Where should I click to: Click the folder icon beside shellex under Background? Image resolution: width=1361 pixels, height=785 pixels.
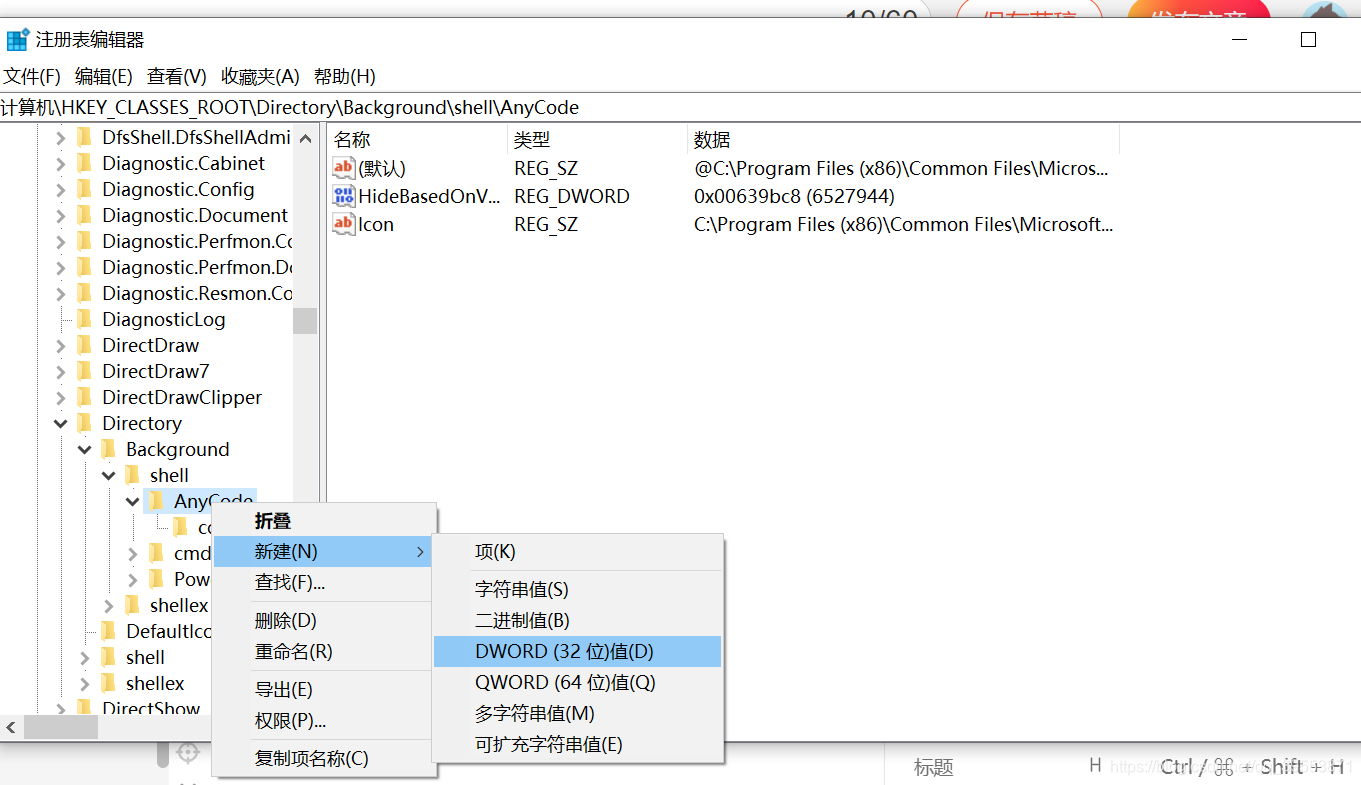pos(133,605)
